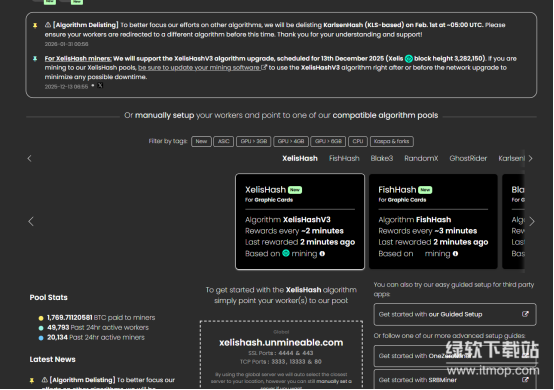Toggle the Kaspa & forks tag filter
This screenshot has height=390, width=554.
pyautogui.click(x=391, y=141)
